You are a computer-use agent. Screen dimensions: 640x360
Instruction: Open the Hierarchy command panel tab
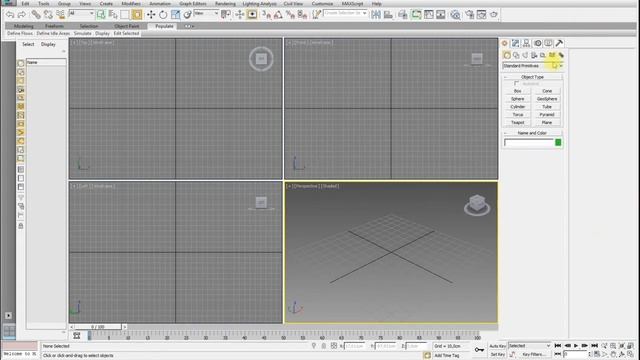tap(527, 43)
